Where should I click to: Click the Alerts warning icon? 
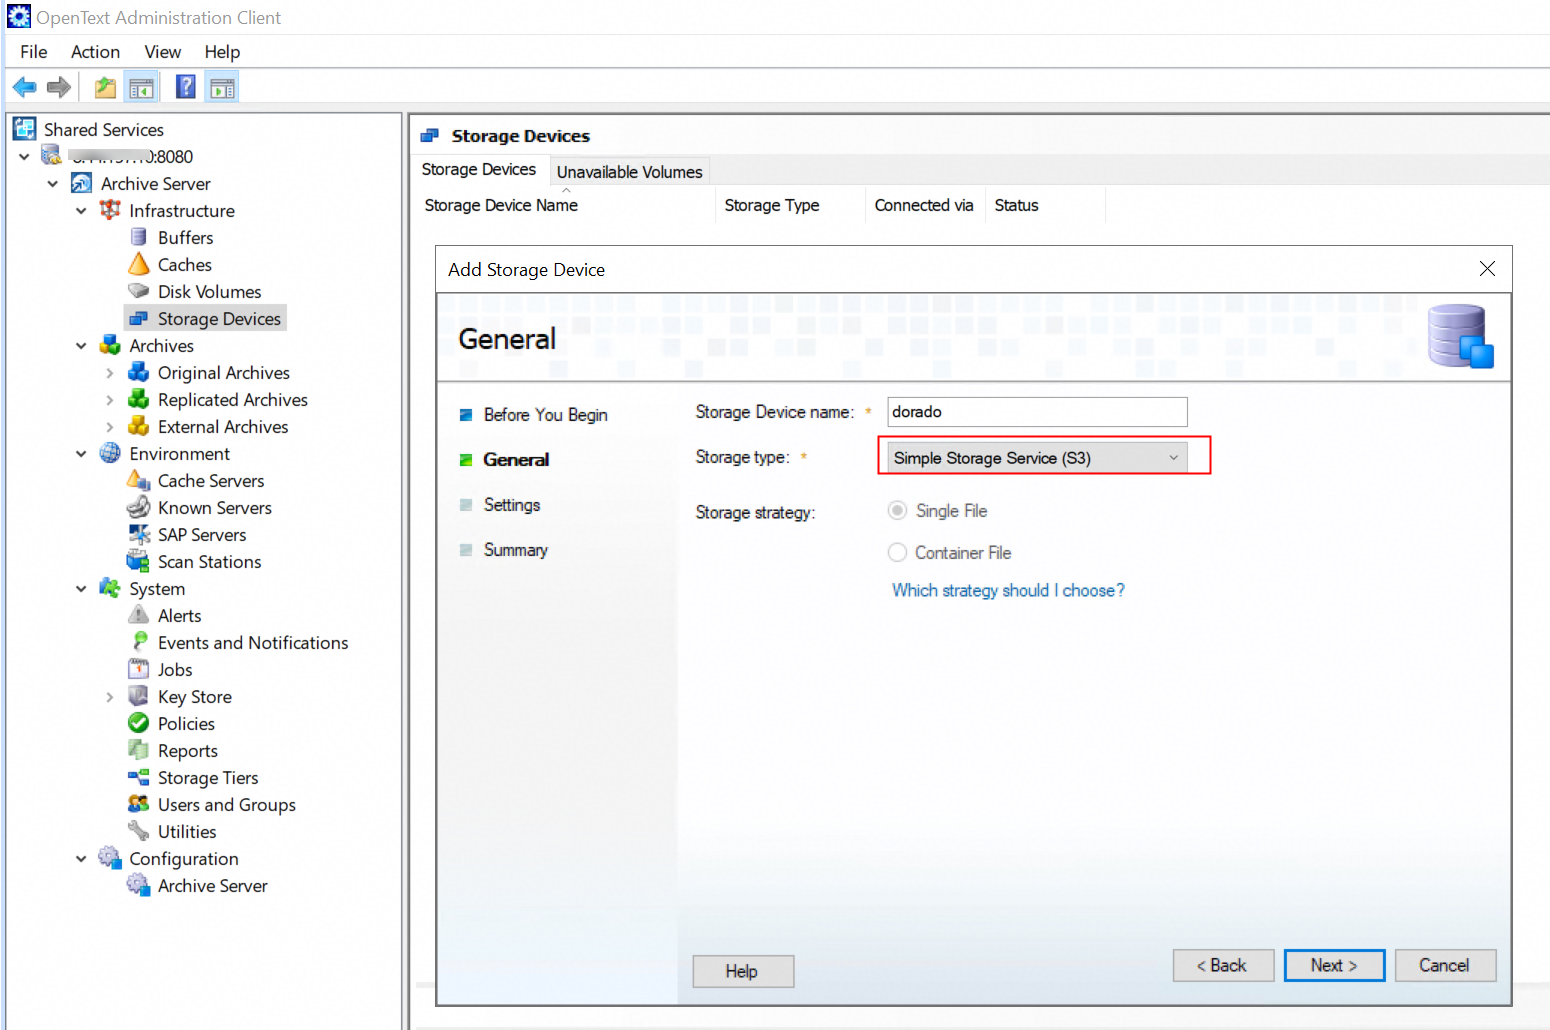tap(139, 615)
